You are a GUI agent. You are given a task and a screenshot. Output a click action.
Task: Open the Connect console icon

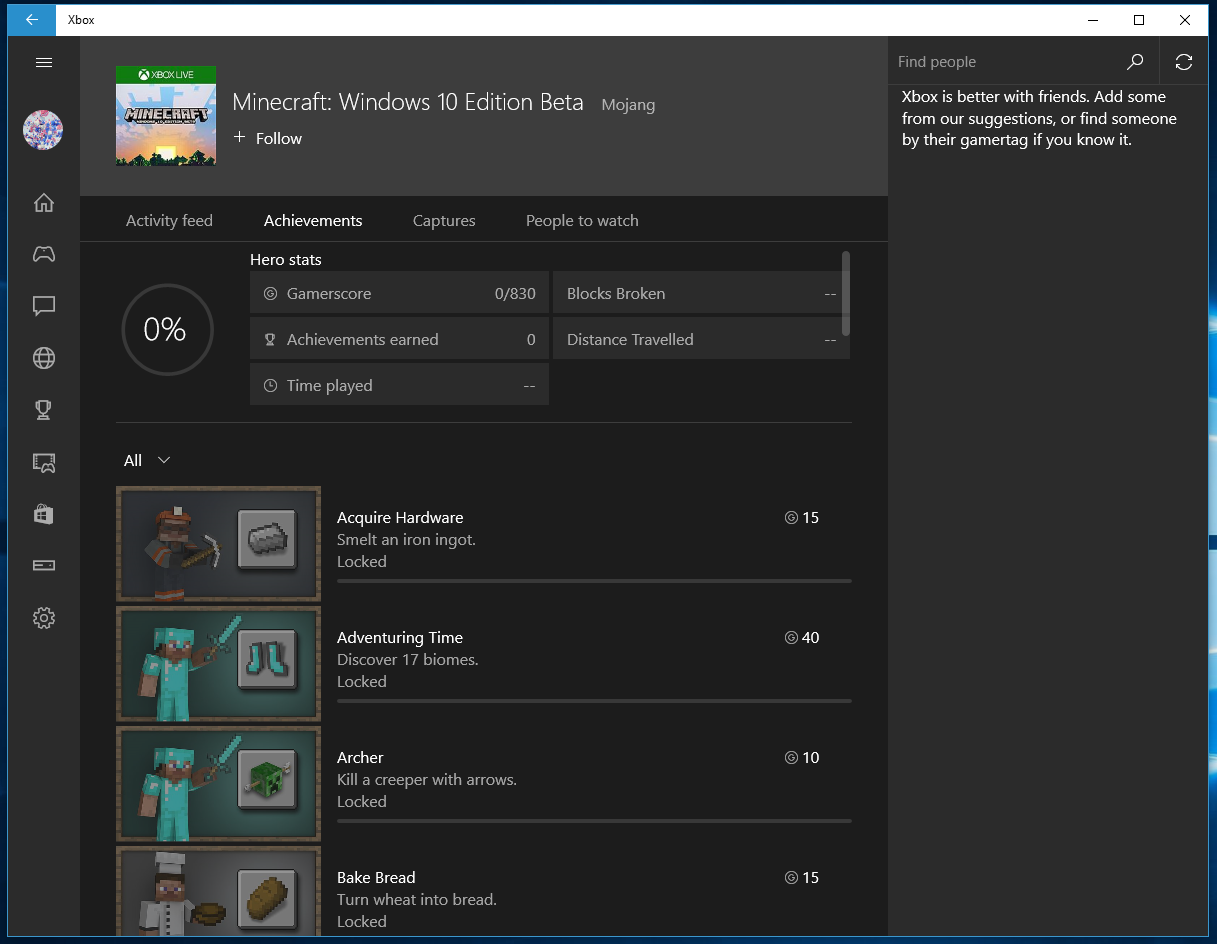tap(43, 565)
